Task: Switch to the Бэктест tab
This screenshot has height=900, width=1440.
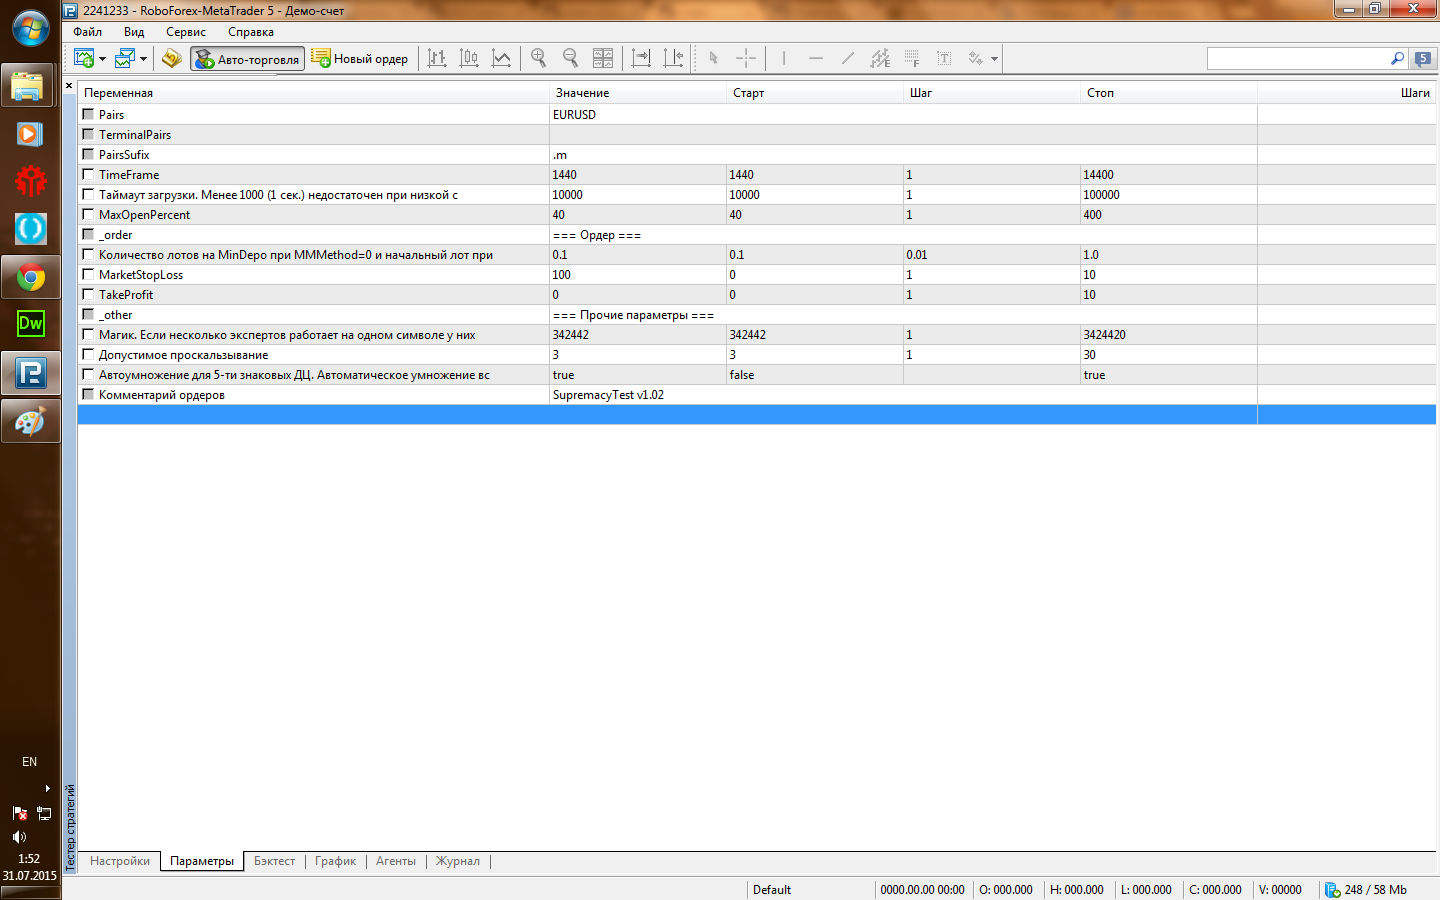Action: click(275, 861)
